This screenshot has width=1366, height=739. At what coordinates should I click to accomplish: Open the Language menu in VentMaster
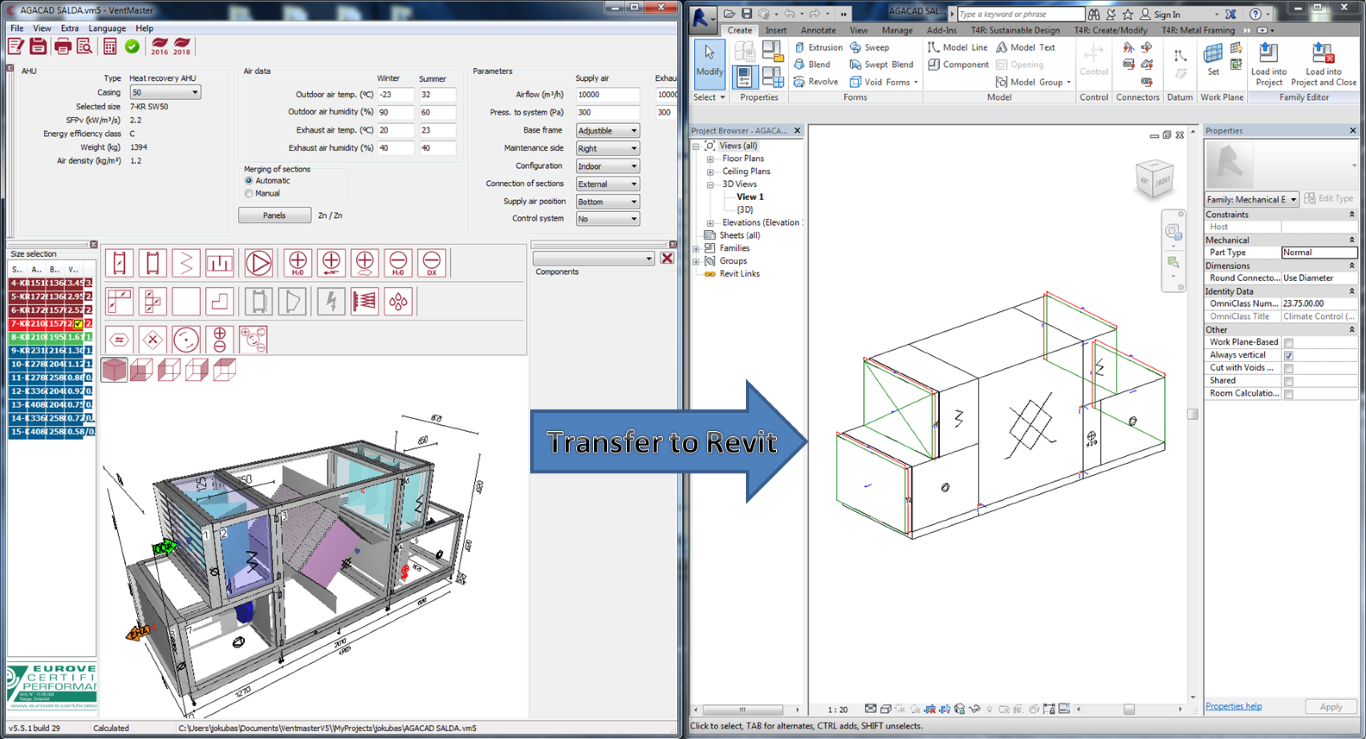(x=106, y=28)
